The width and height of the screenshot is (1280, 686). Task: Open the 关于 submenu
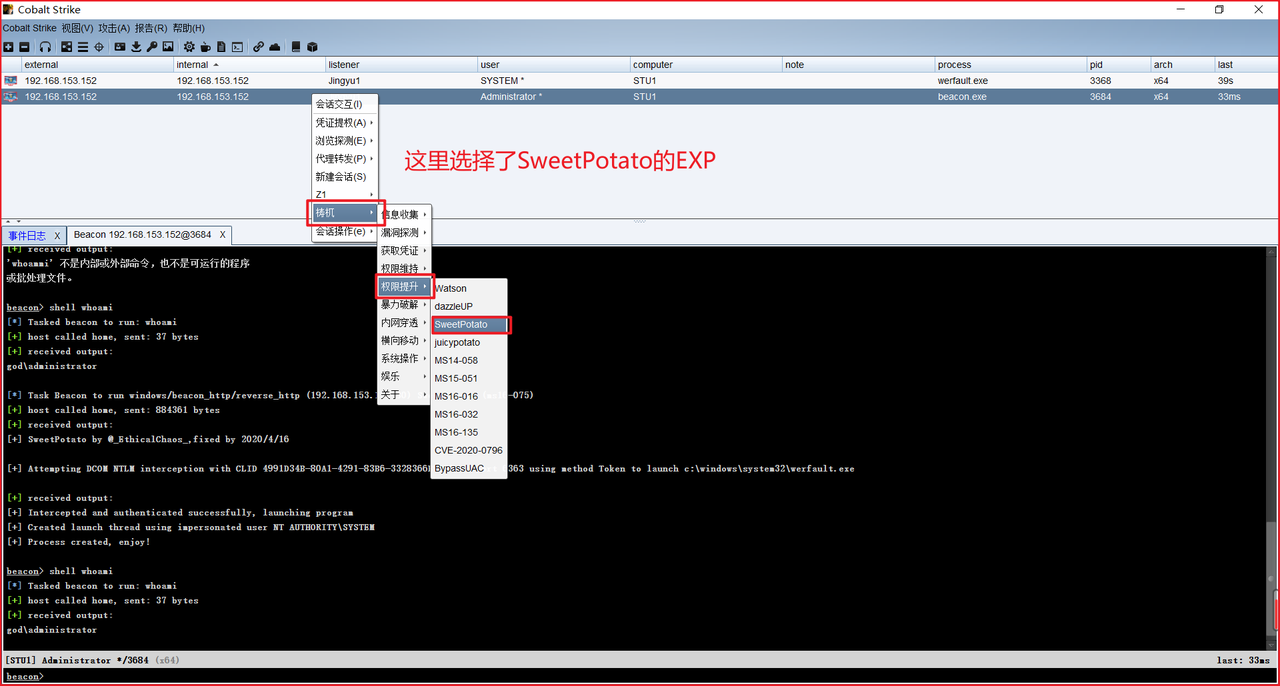(x=404, y=394)
